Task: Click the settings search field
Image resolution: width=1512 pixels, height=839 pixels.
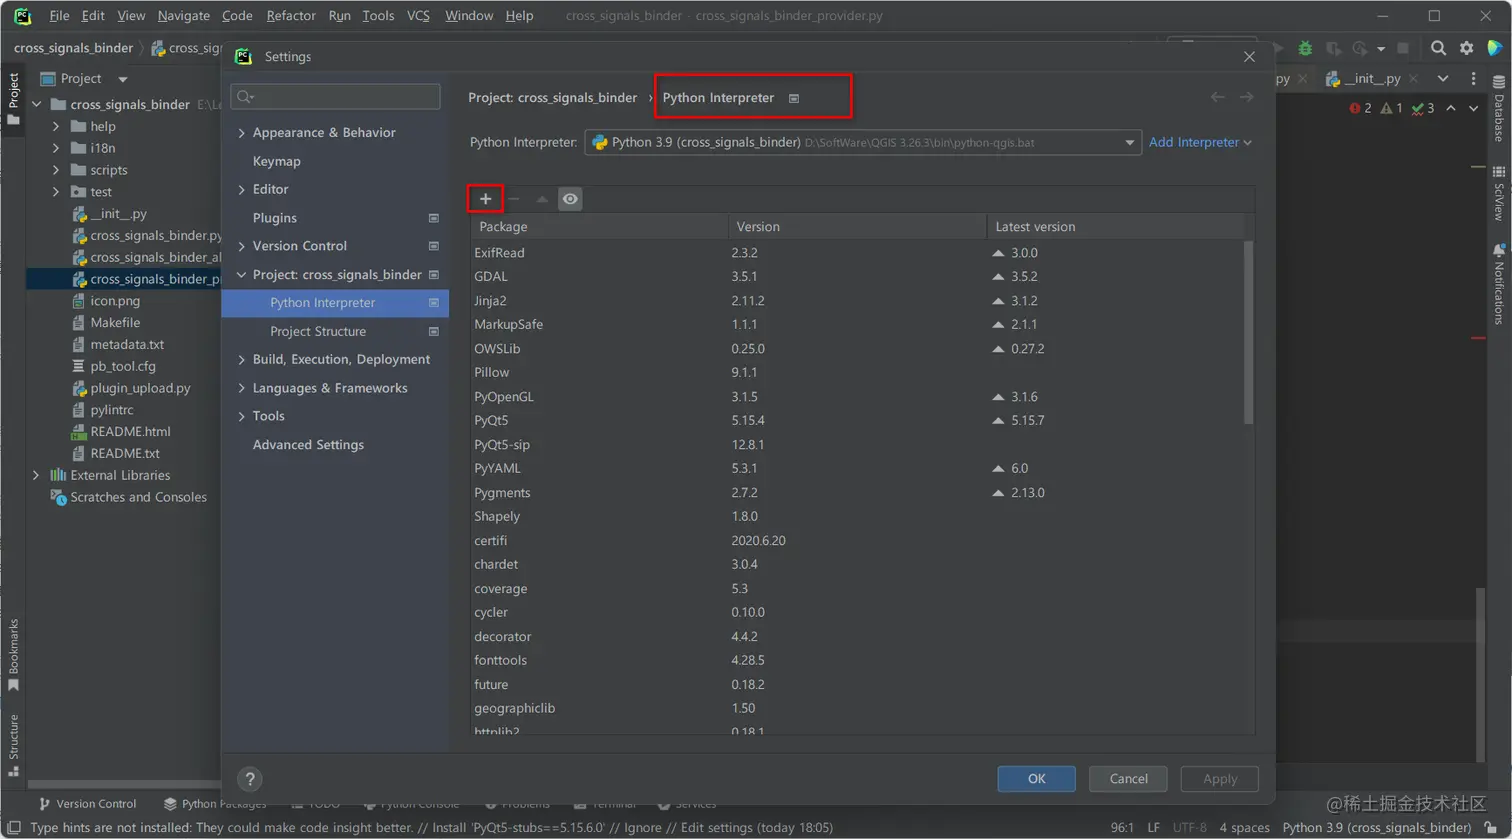Action: (x=335, y=96)
